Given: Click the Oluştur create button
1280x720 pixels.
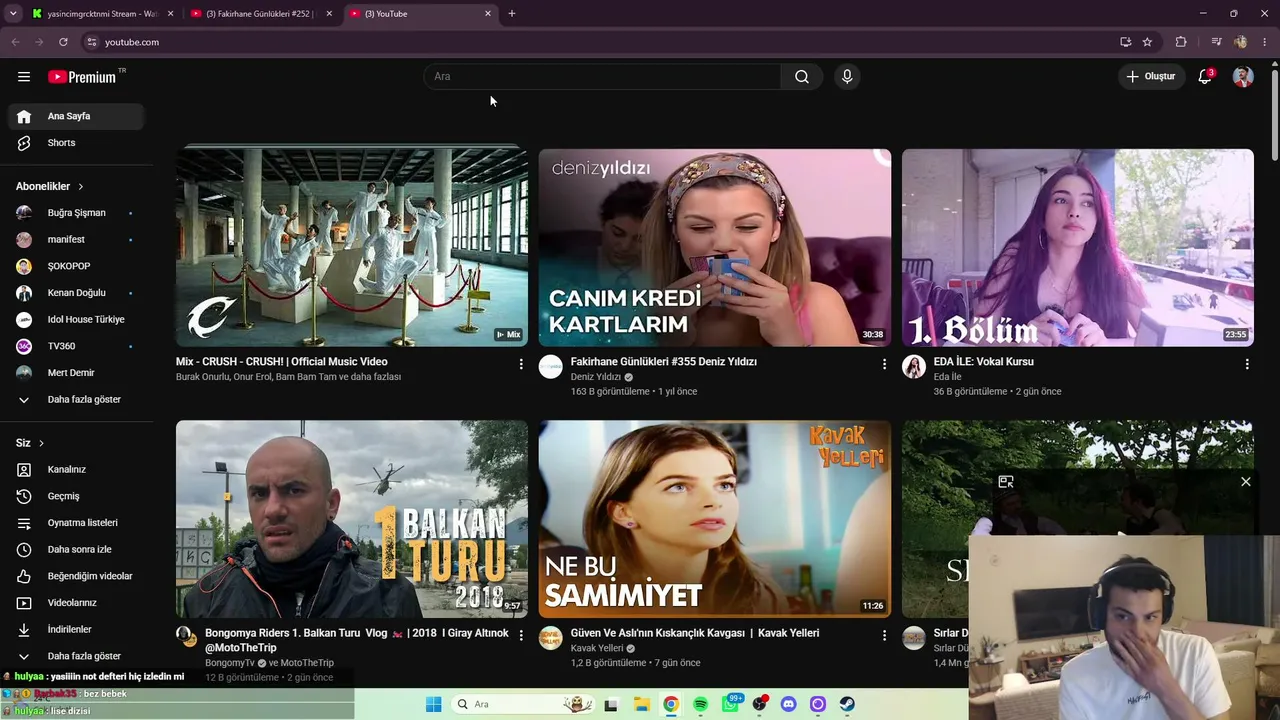Looking at the screenshot, I should pyautogui.click(x=1151, y=77).
